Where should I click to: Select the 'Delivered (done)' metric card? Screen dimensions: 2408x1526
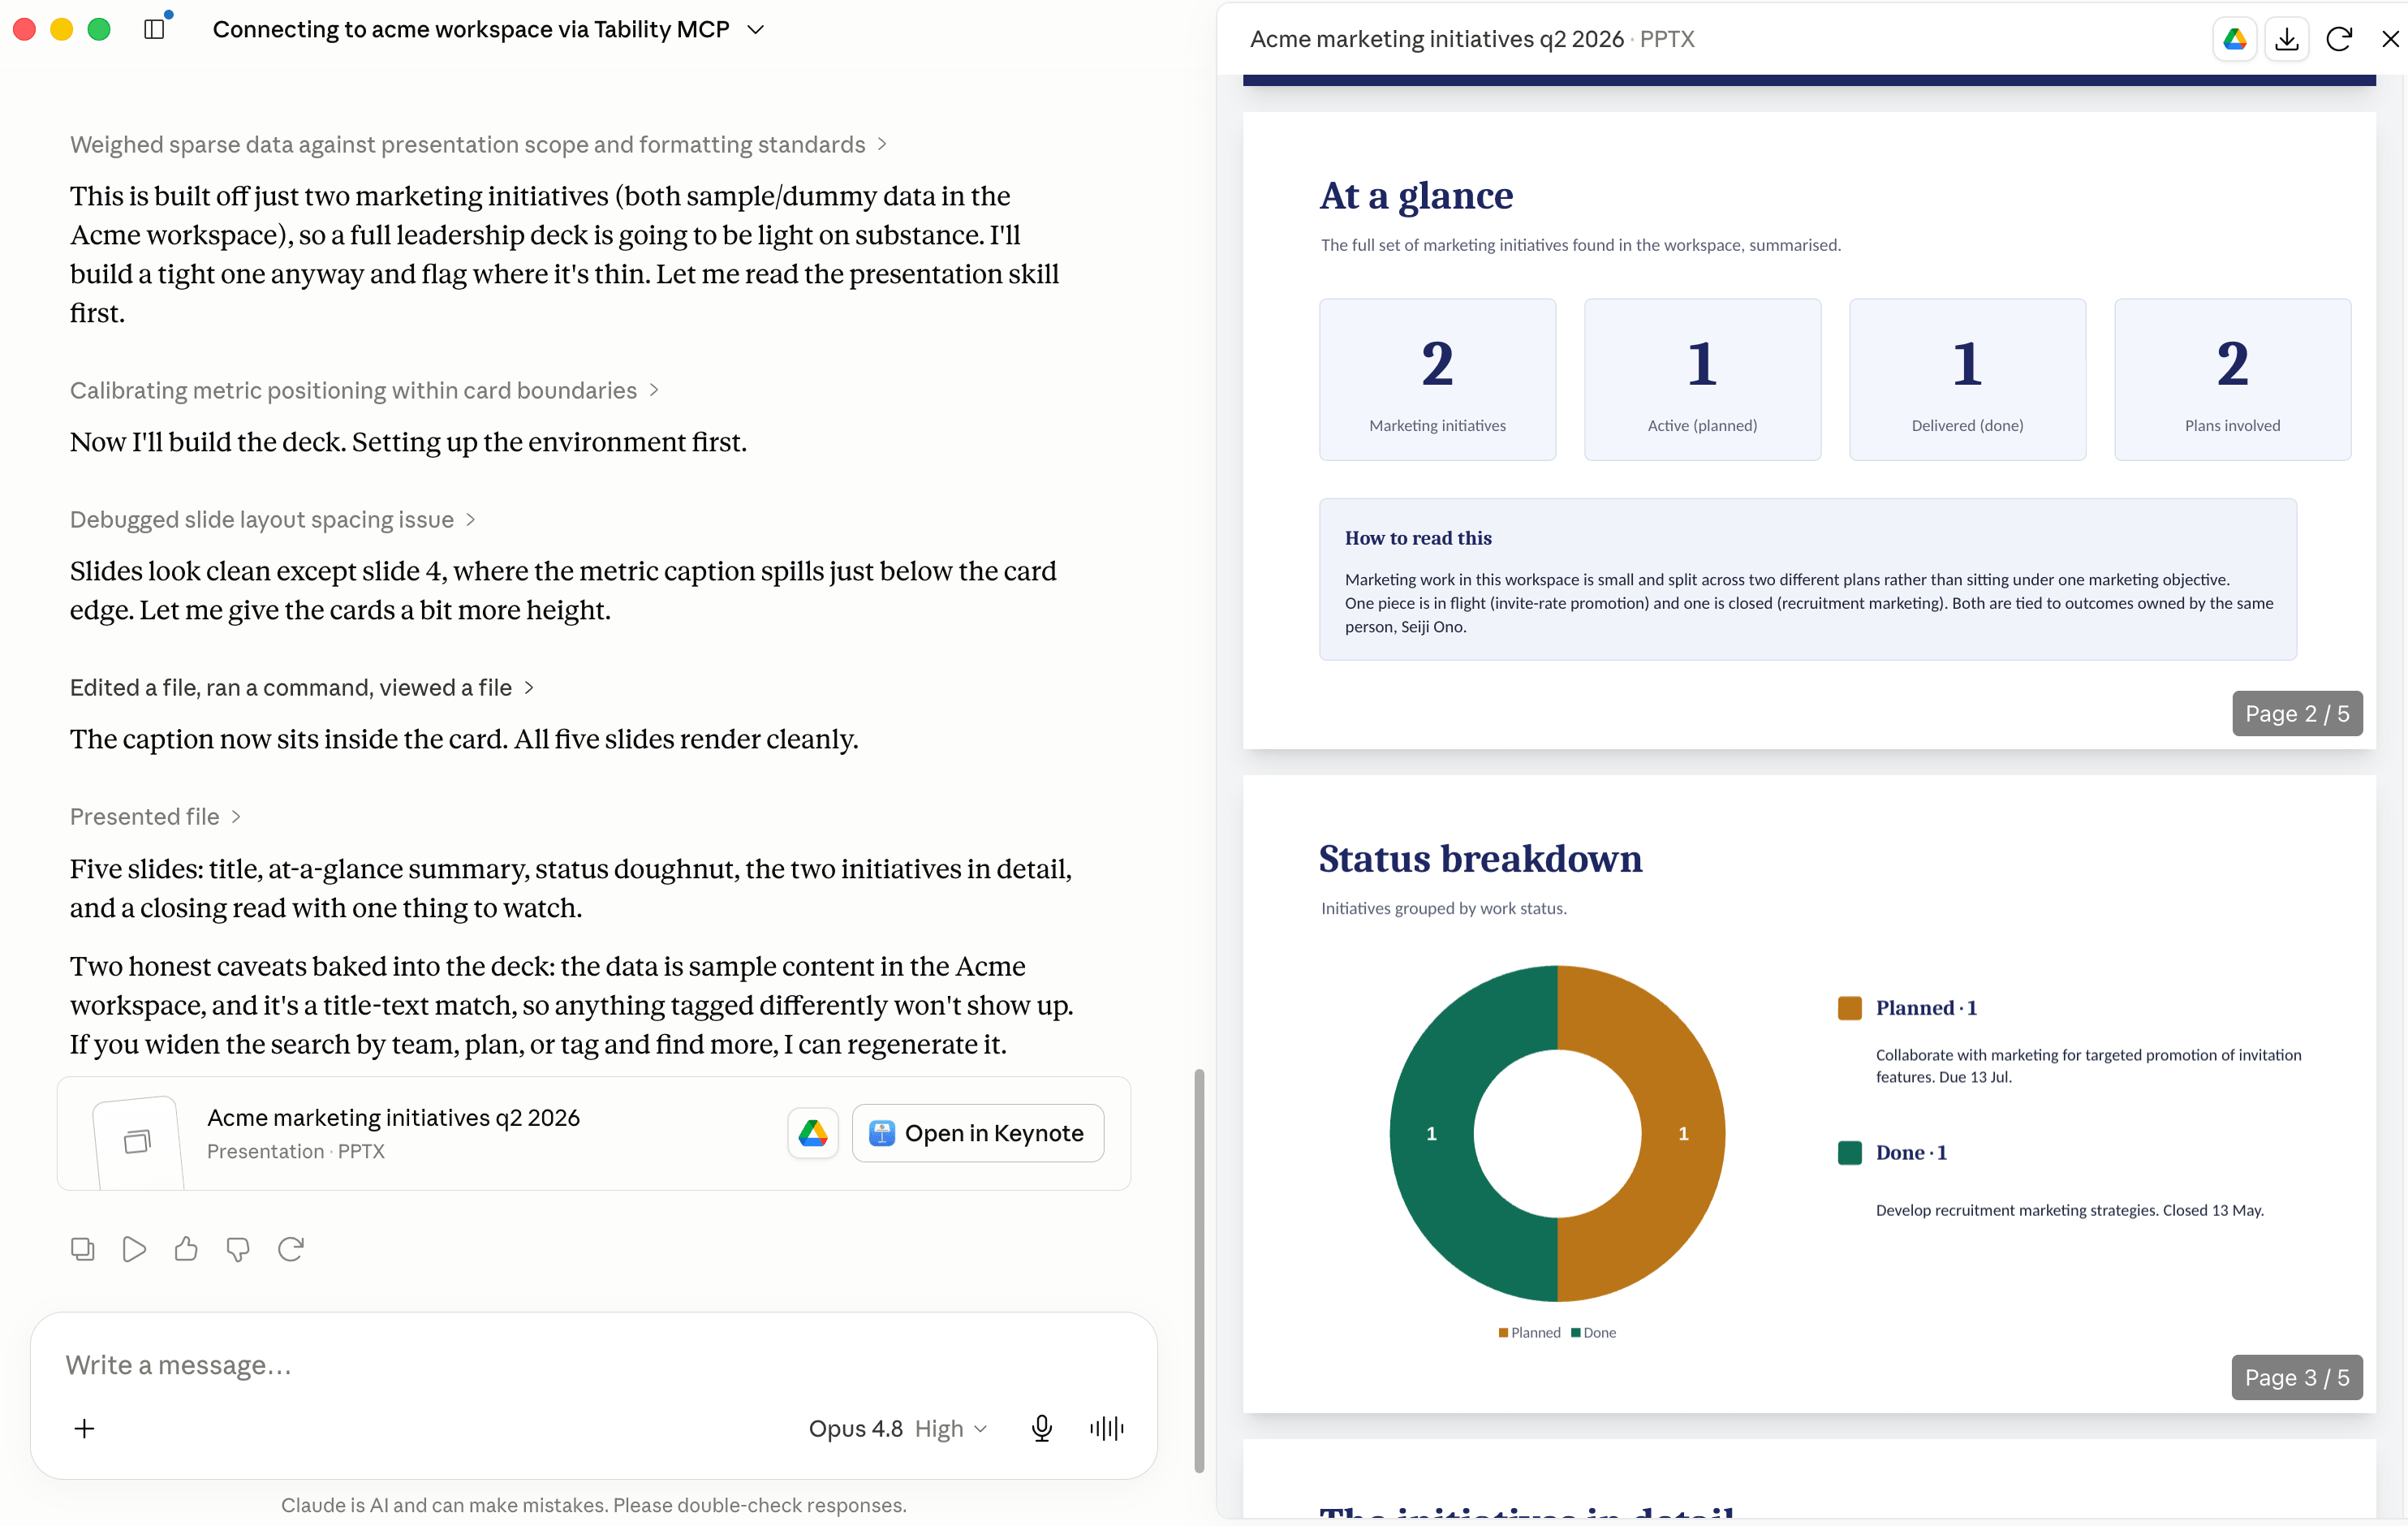coord(1967,379)
